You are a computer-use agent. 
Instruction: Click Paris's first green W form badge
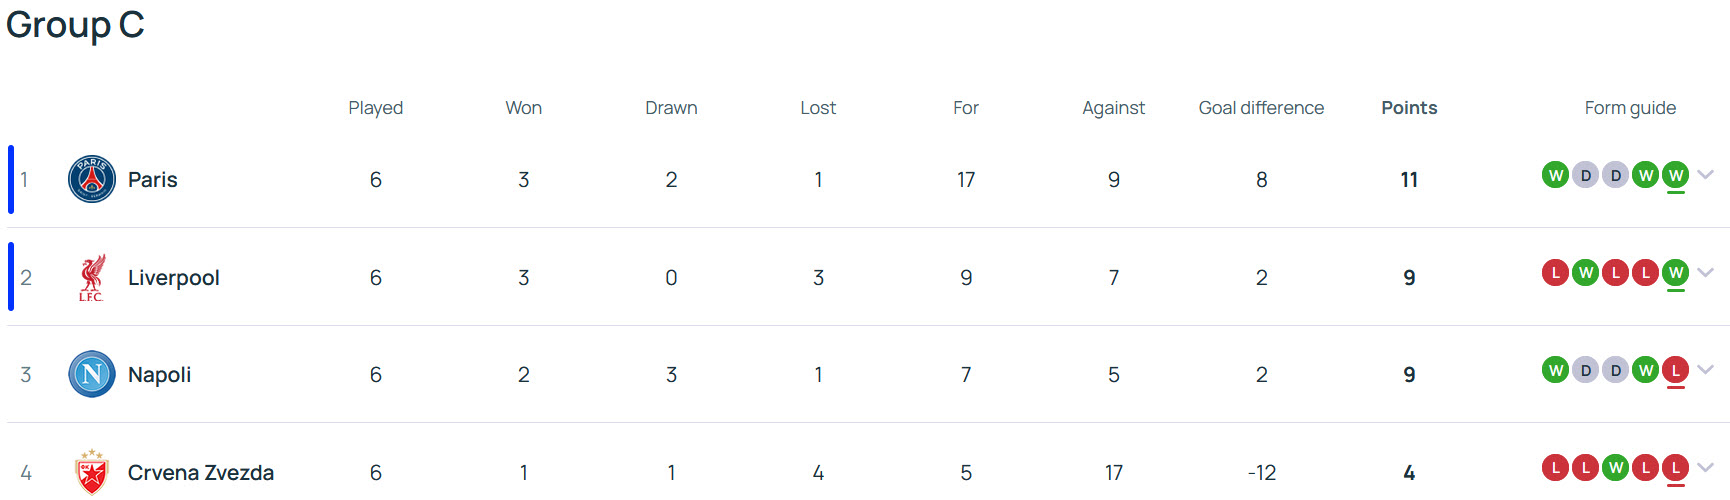(x=1555, y=176)
